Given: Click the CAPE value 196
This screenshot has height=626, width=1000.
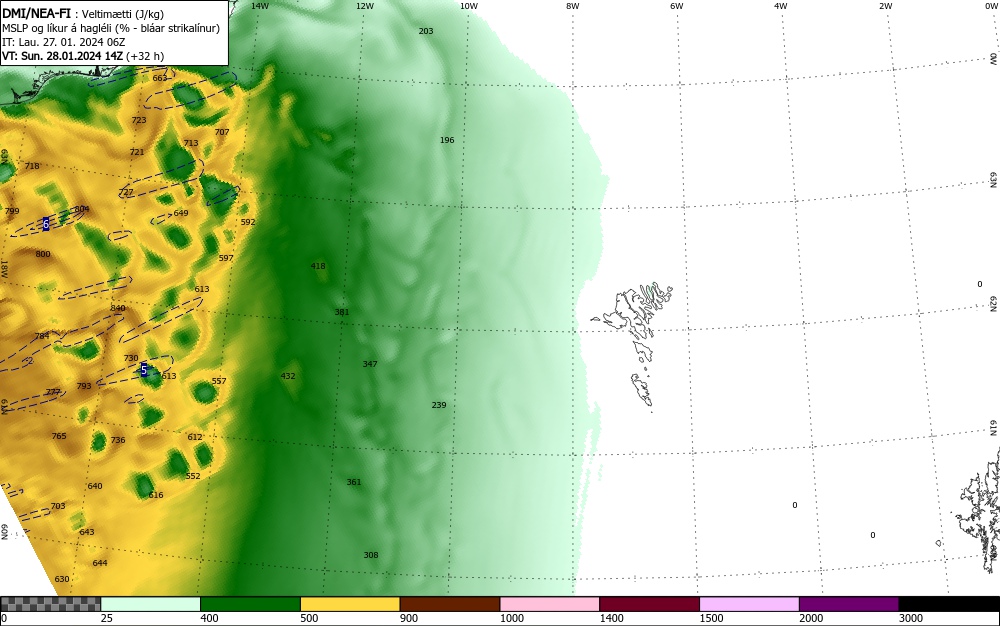Looking at the screenshot, I should 447,140.
